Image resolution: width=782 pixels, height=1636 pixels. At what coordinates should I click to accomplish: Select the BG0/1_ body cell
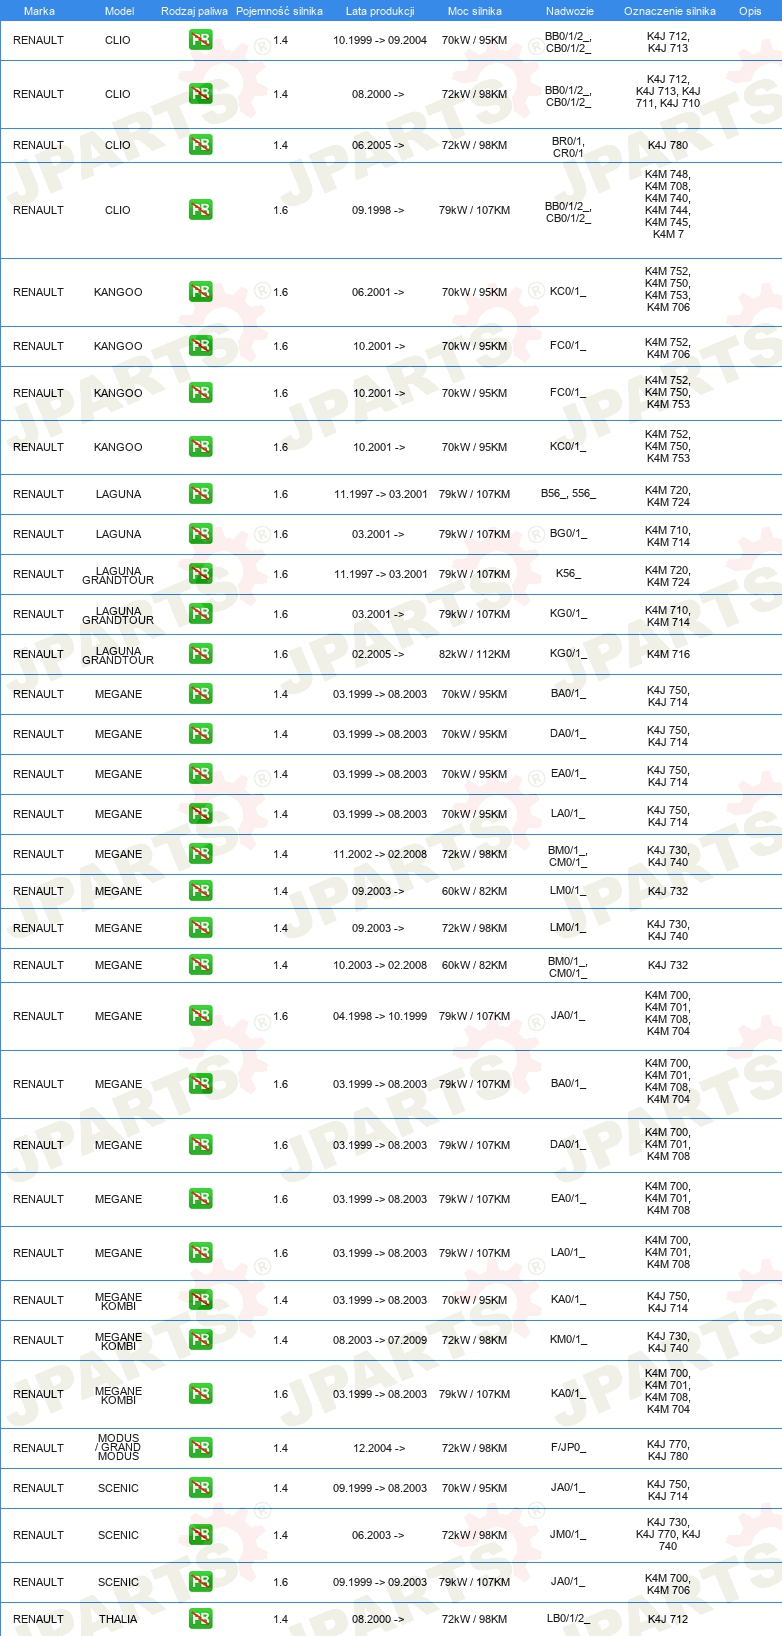[568, 534]
